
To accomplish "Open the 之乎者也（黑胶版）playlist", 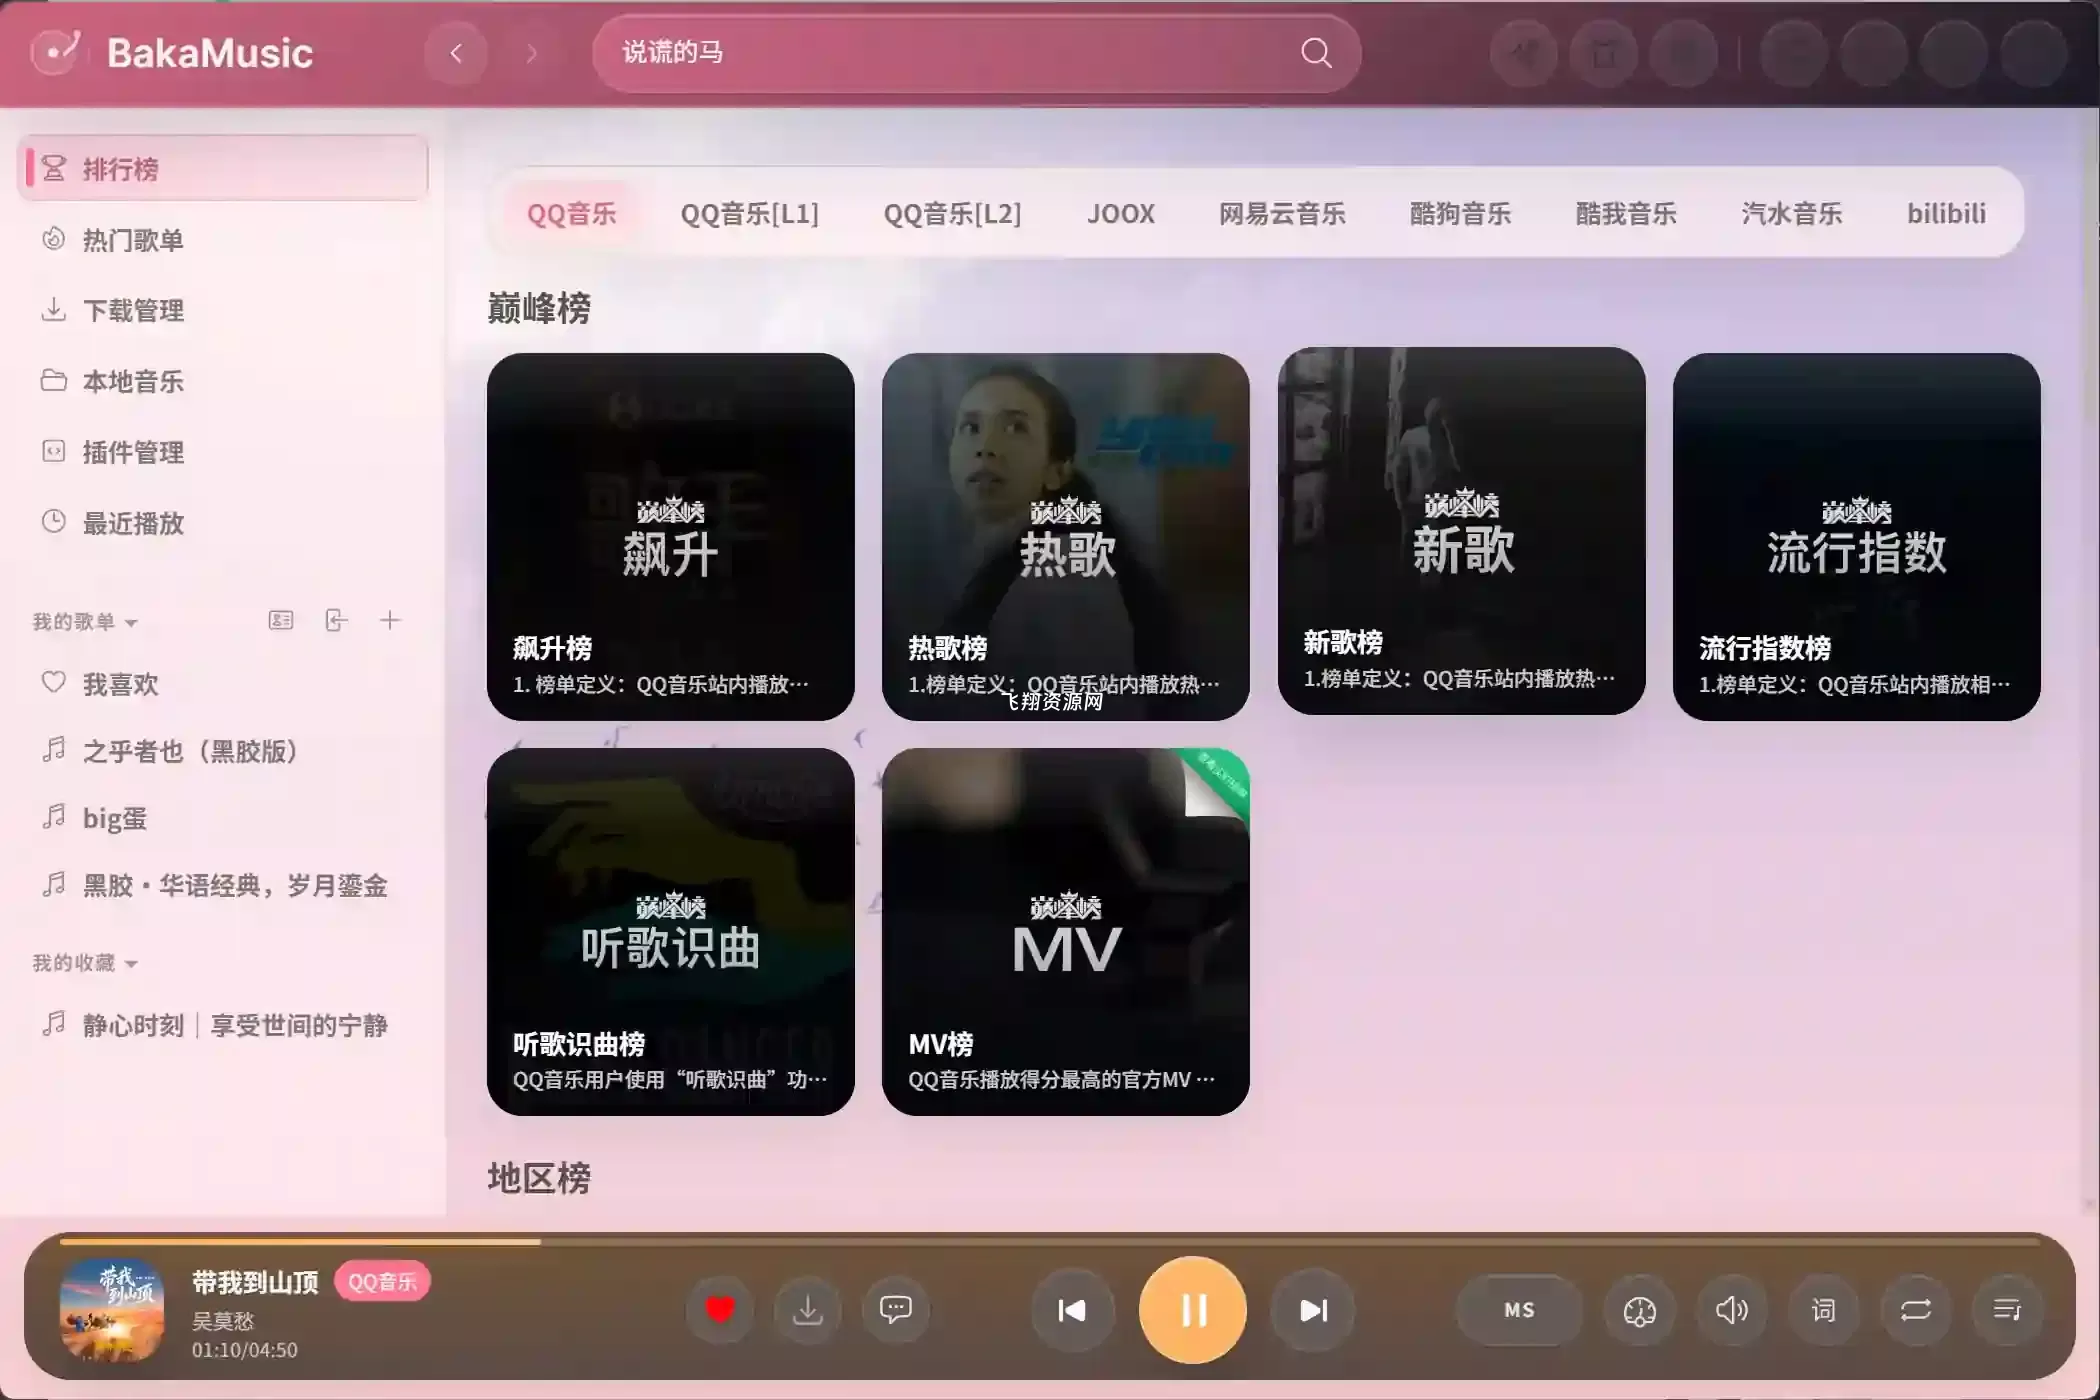I will pos(223,751).
